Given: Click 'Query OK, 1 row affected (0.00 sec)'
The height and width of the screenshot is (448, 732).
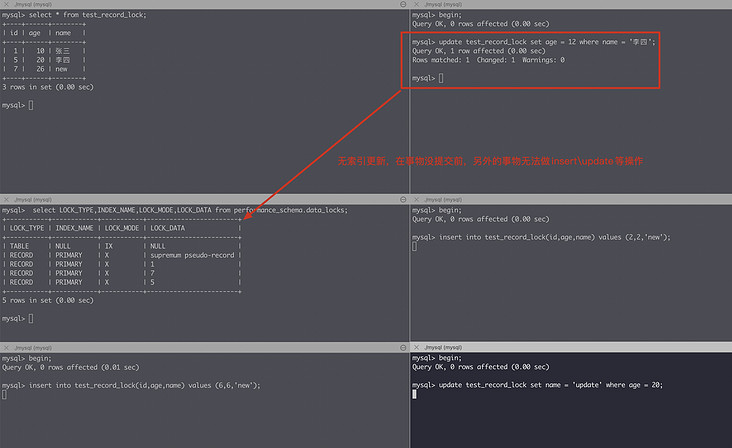Looking at the screenshot, I should 479,51.
